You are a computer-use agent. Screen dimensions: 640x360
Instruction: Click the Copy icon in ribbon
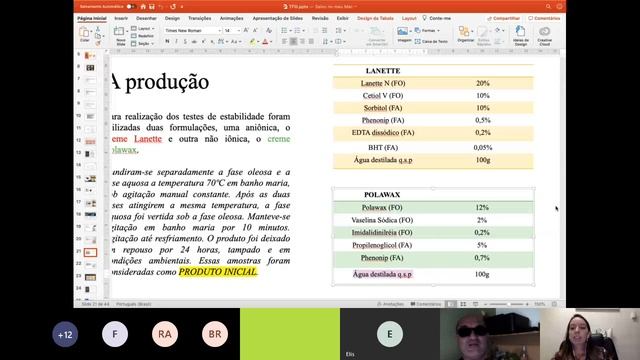pyautogui.click(x=98, y=36)
